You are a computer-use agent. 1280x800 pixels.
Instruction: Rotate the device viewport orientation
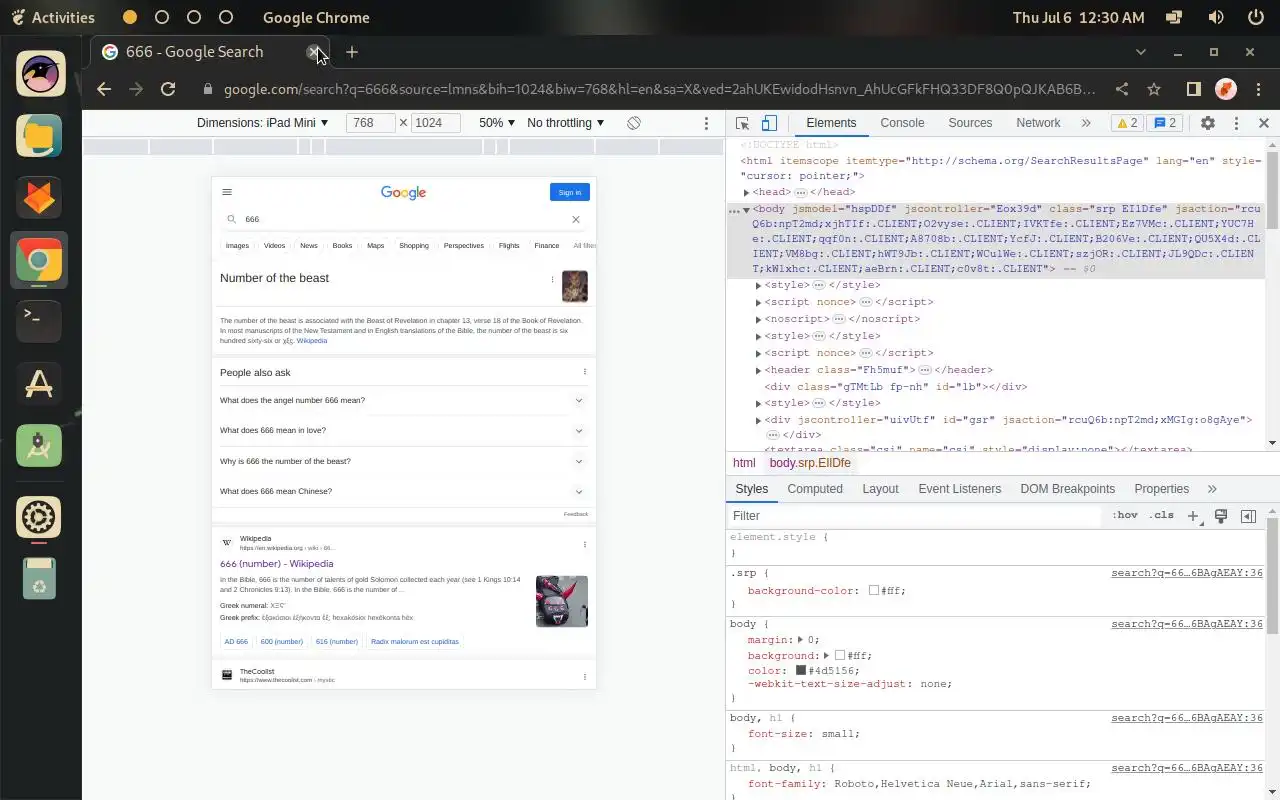(634, 123)
